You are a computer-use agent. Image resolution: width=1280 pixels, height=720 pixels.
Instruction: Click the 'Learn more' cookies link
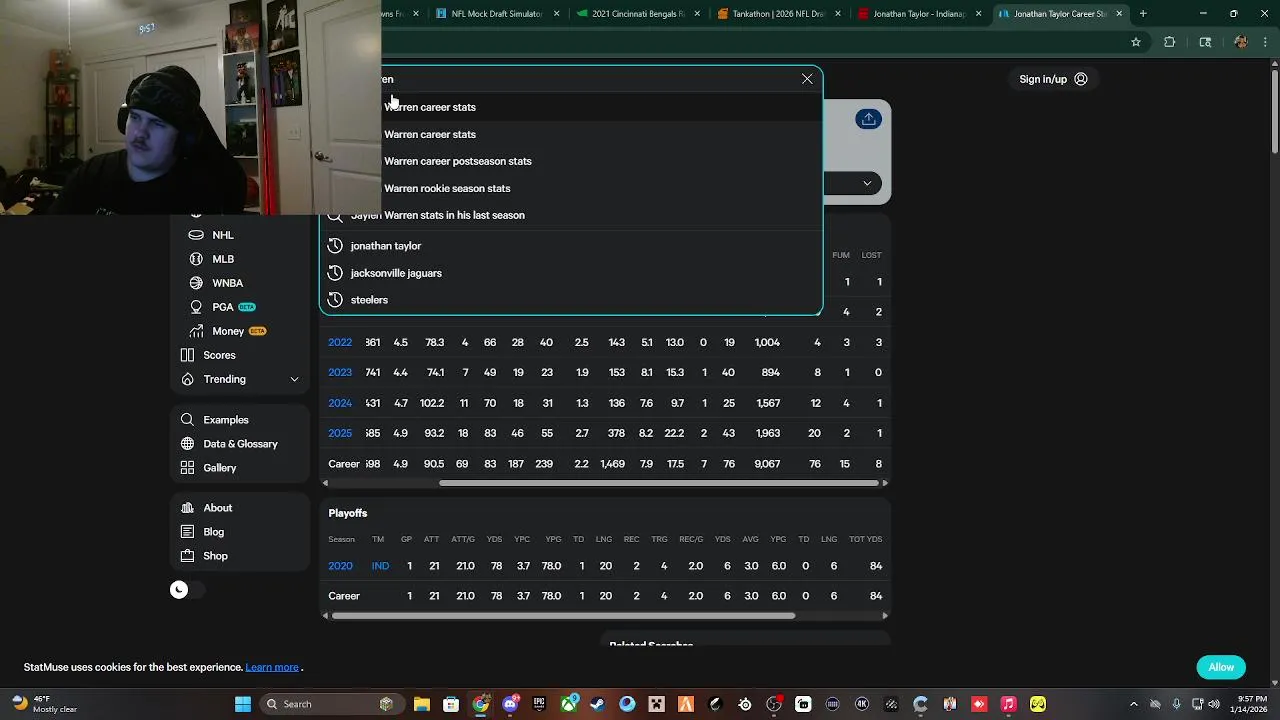272,667
